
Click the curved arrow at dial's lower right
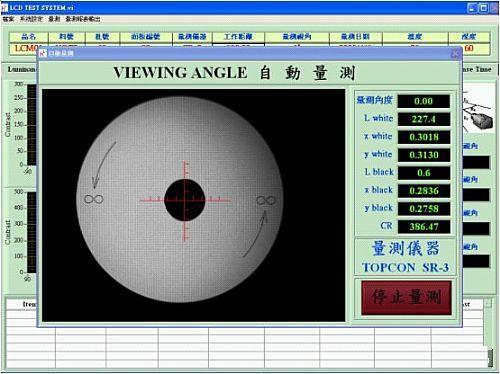255,234
